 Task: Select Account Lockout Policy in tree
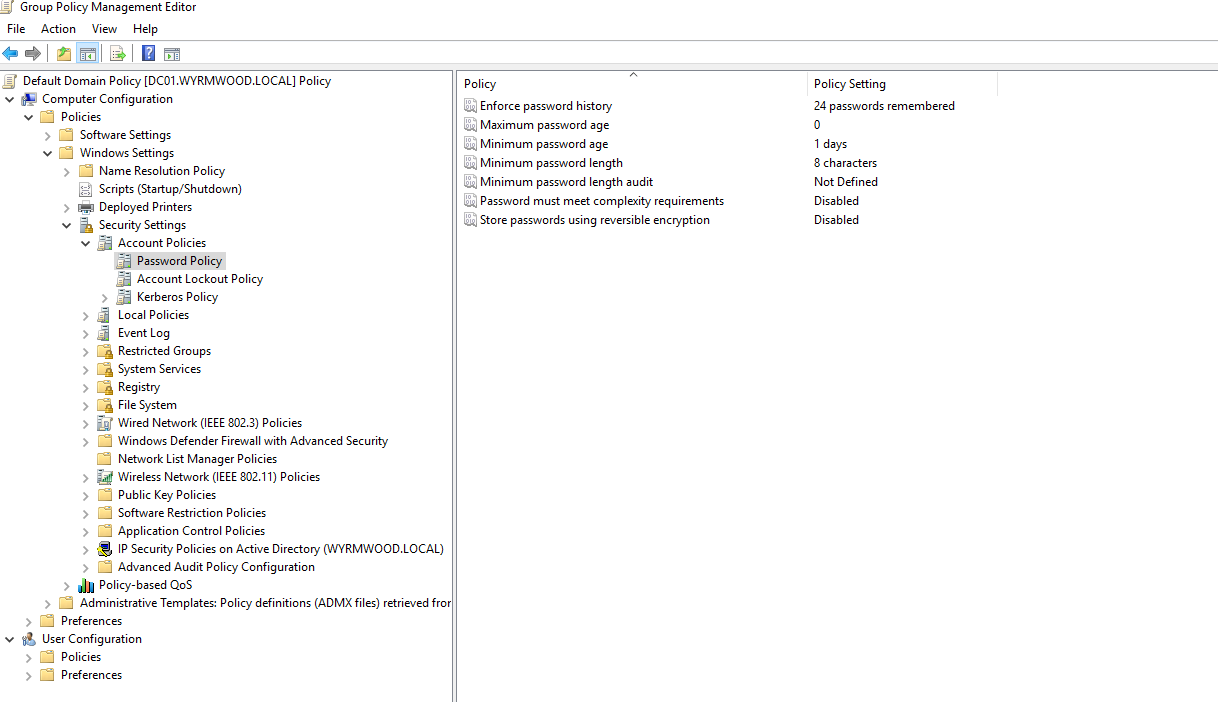point(199,279)
